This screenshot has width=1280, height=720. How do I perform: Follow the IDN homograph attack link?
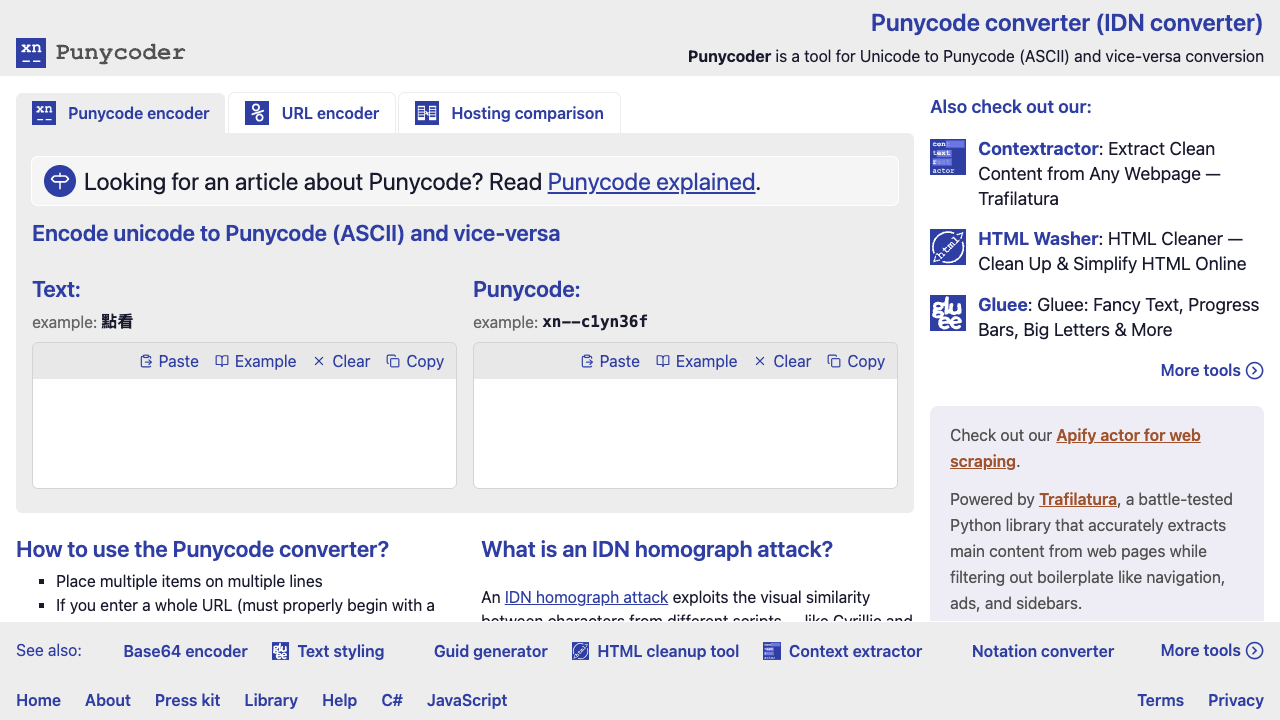[x=586, y=597]
